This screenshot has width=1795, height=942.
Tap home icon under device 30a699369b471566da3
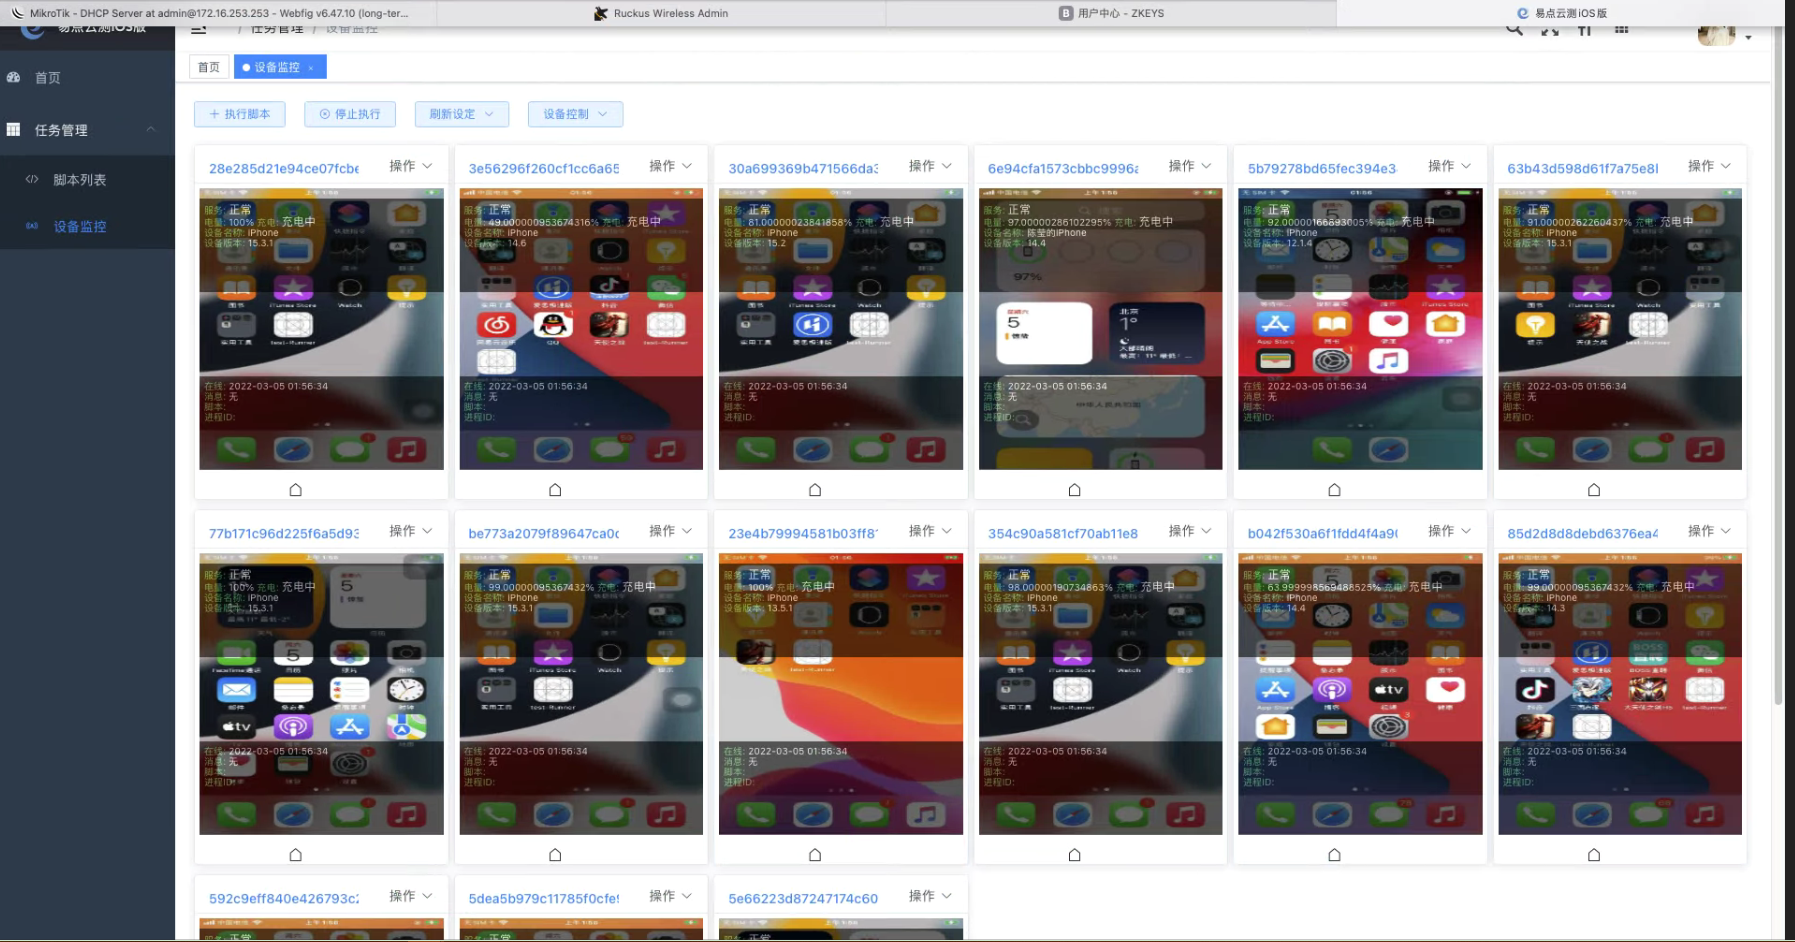(815, 490)
